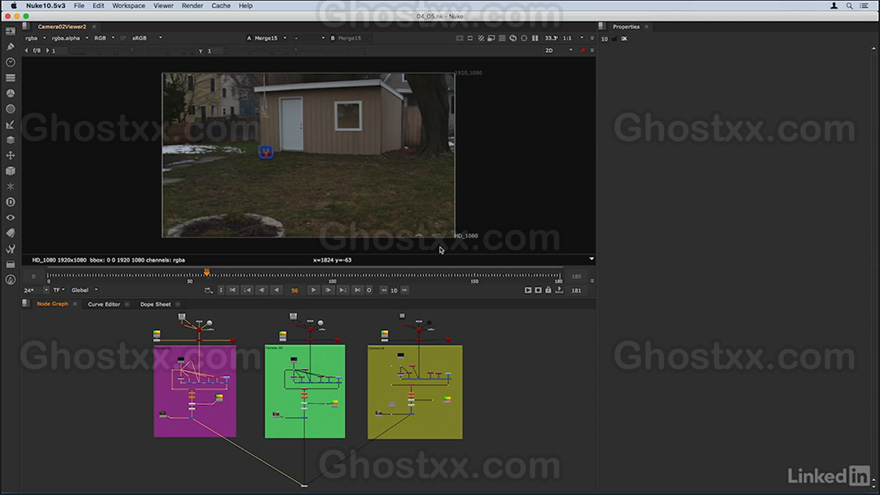Open the File menu

coord(79,6)
